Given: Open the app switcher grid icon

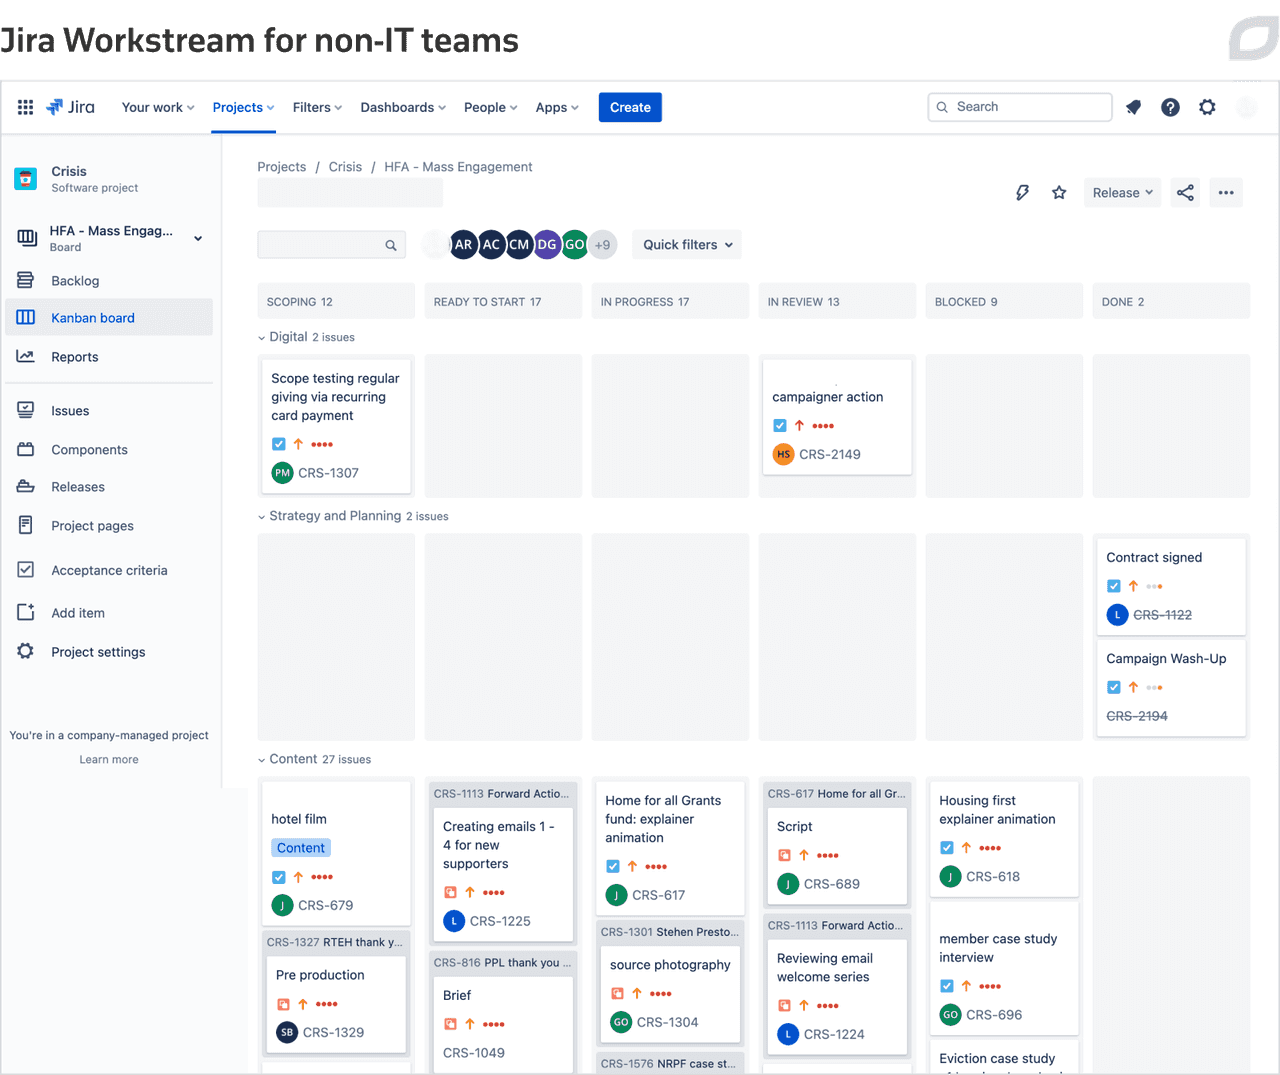Looking at the screenshot, I should pos(26,107).
